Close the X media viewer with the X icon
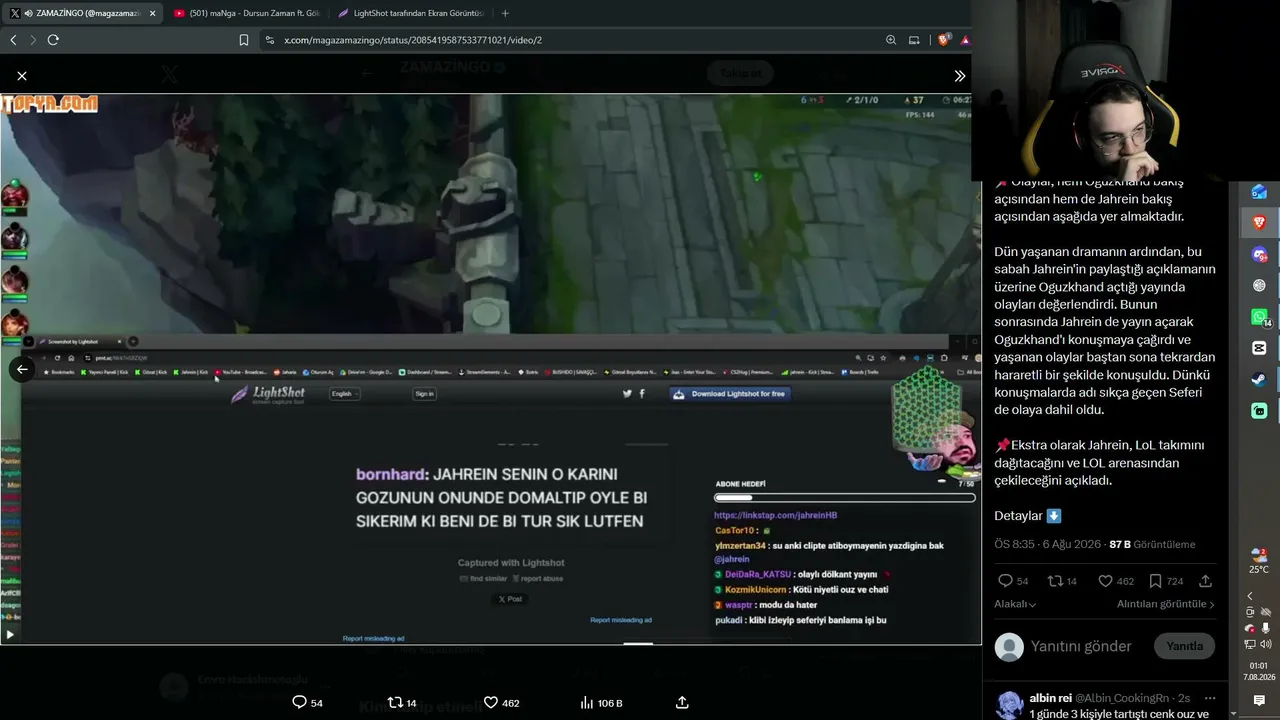1280x720 pixels. [x=22, y=76]
